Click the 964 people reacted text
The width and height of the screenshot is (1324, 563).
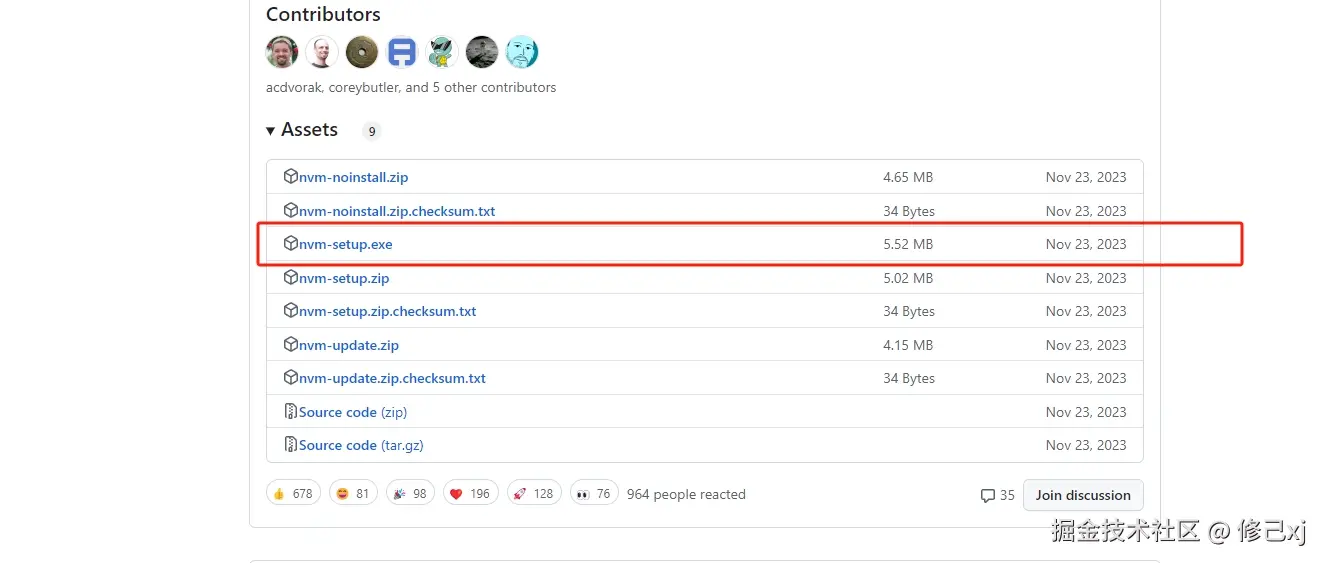pyautogui.click(x=686, y=494)
